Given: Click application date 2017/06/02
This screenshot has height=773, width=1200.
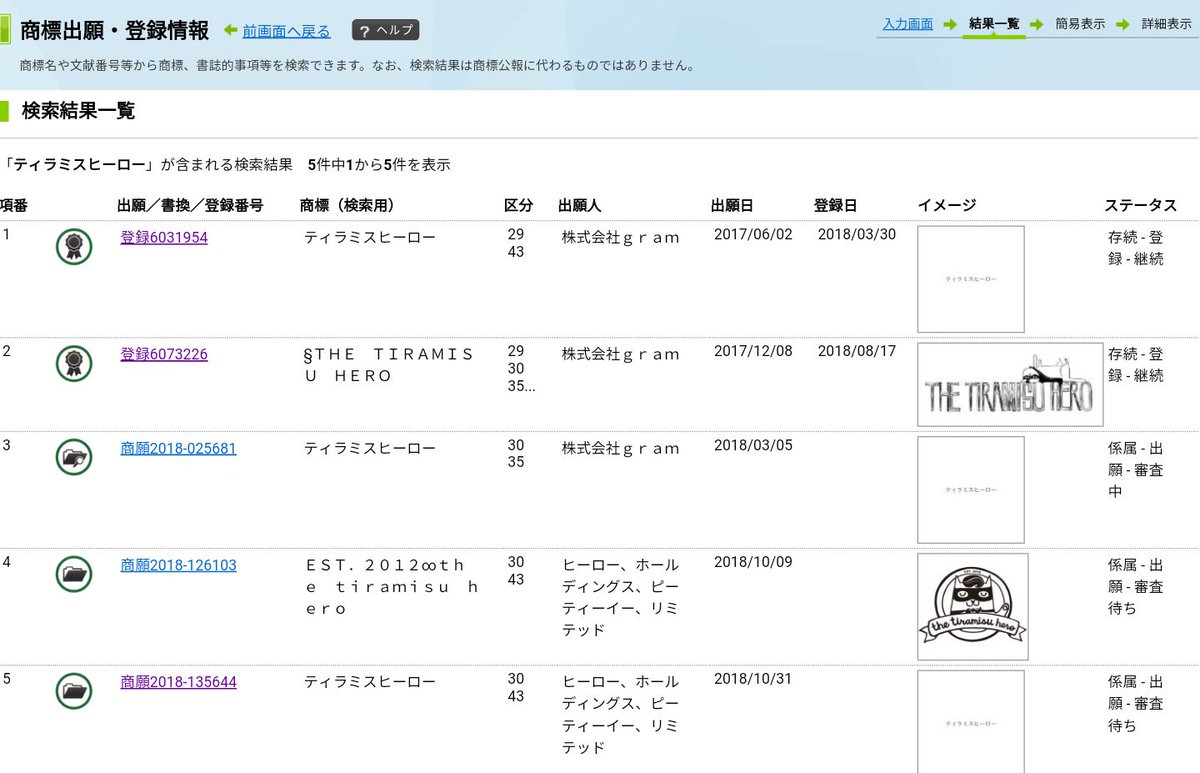Looking at the screenshot, I should (754, 234).
